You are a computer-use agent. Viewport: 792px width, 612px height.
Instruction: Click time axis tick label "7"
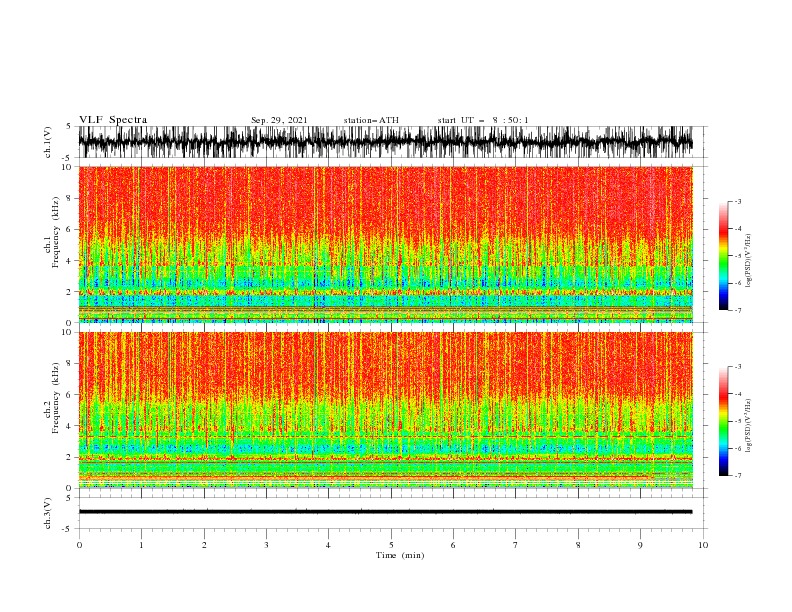(516, 545)
